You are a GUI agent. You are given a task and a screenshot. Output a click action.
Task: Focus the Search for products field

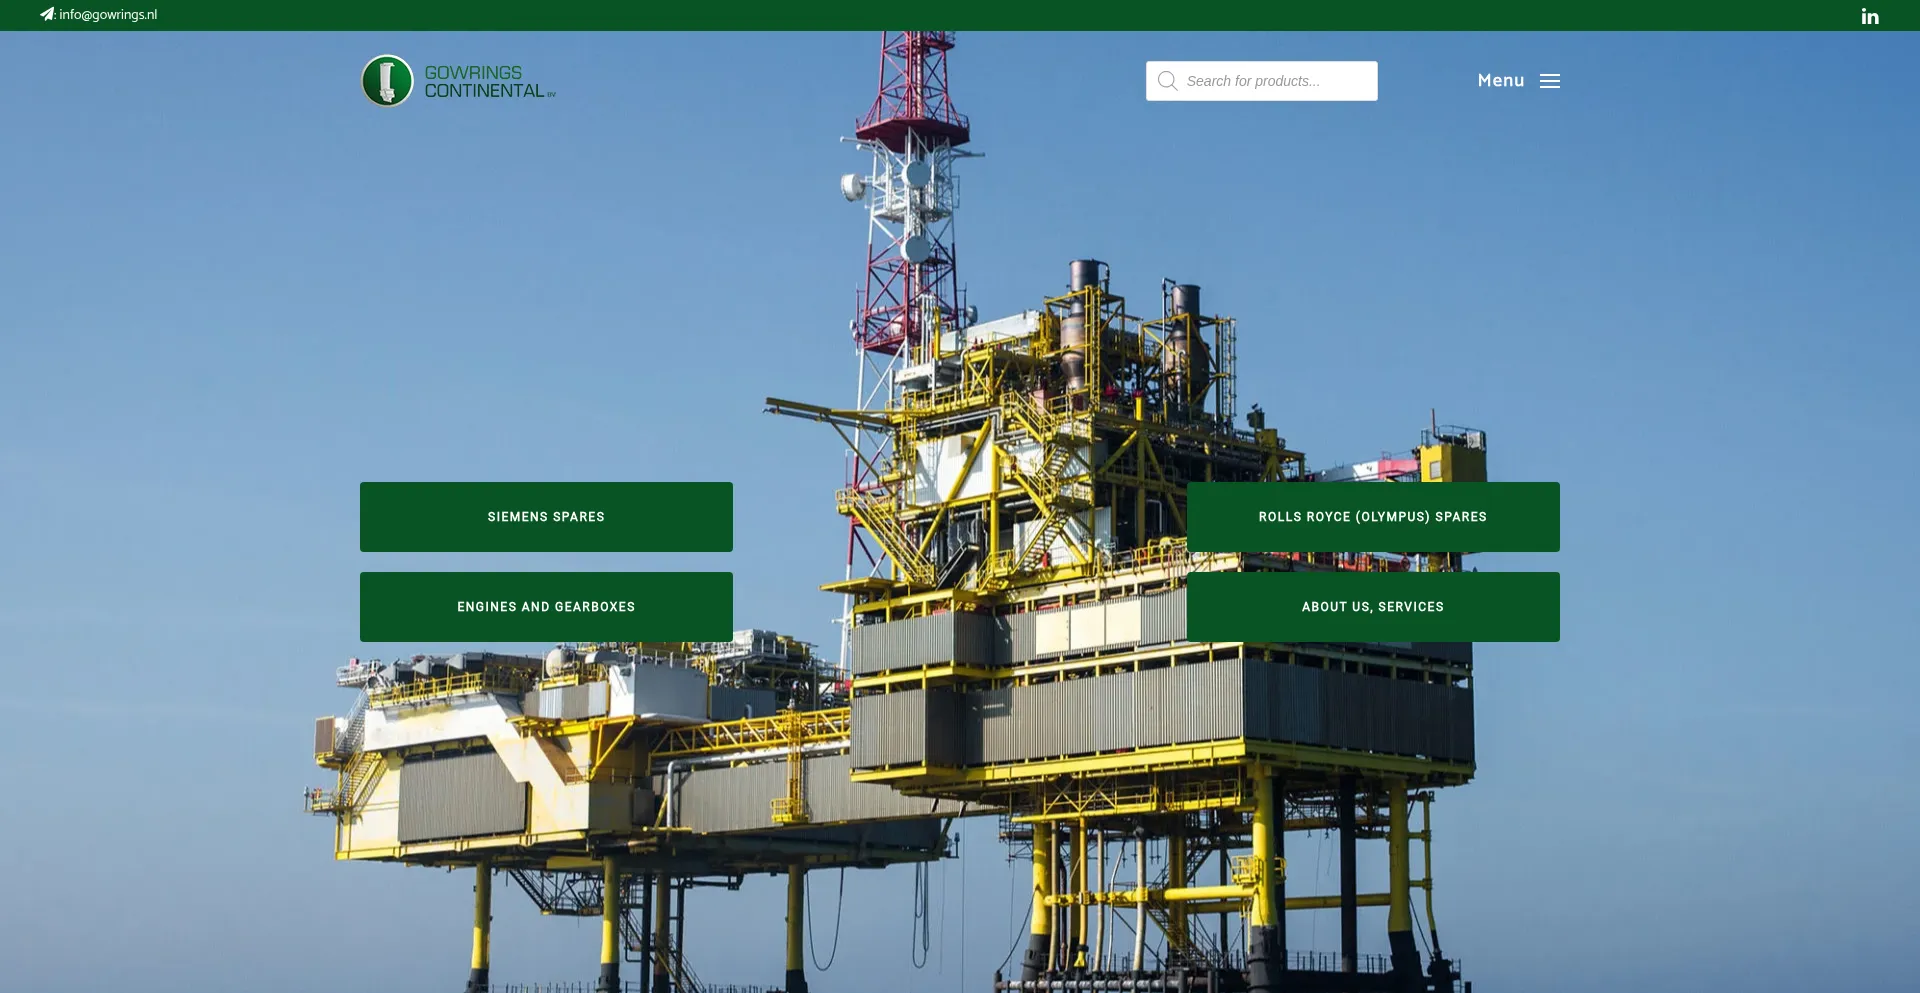click(x=1275, y=81)
